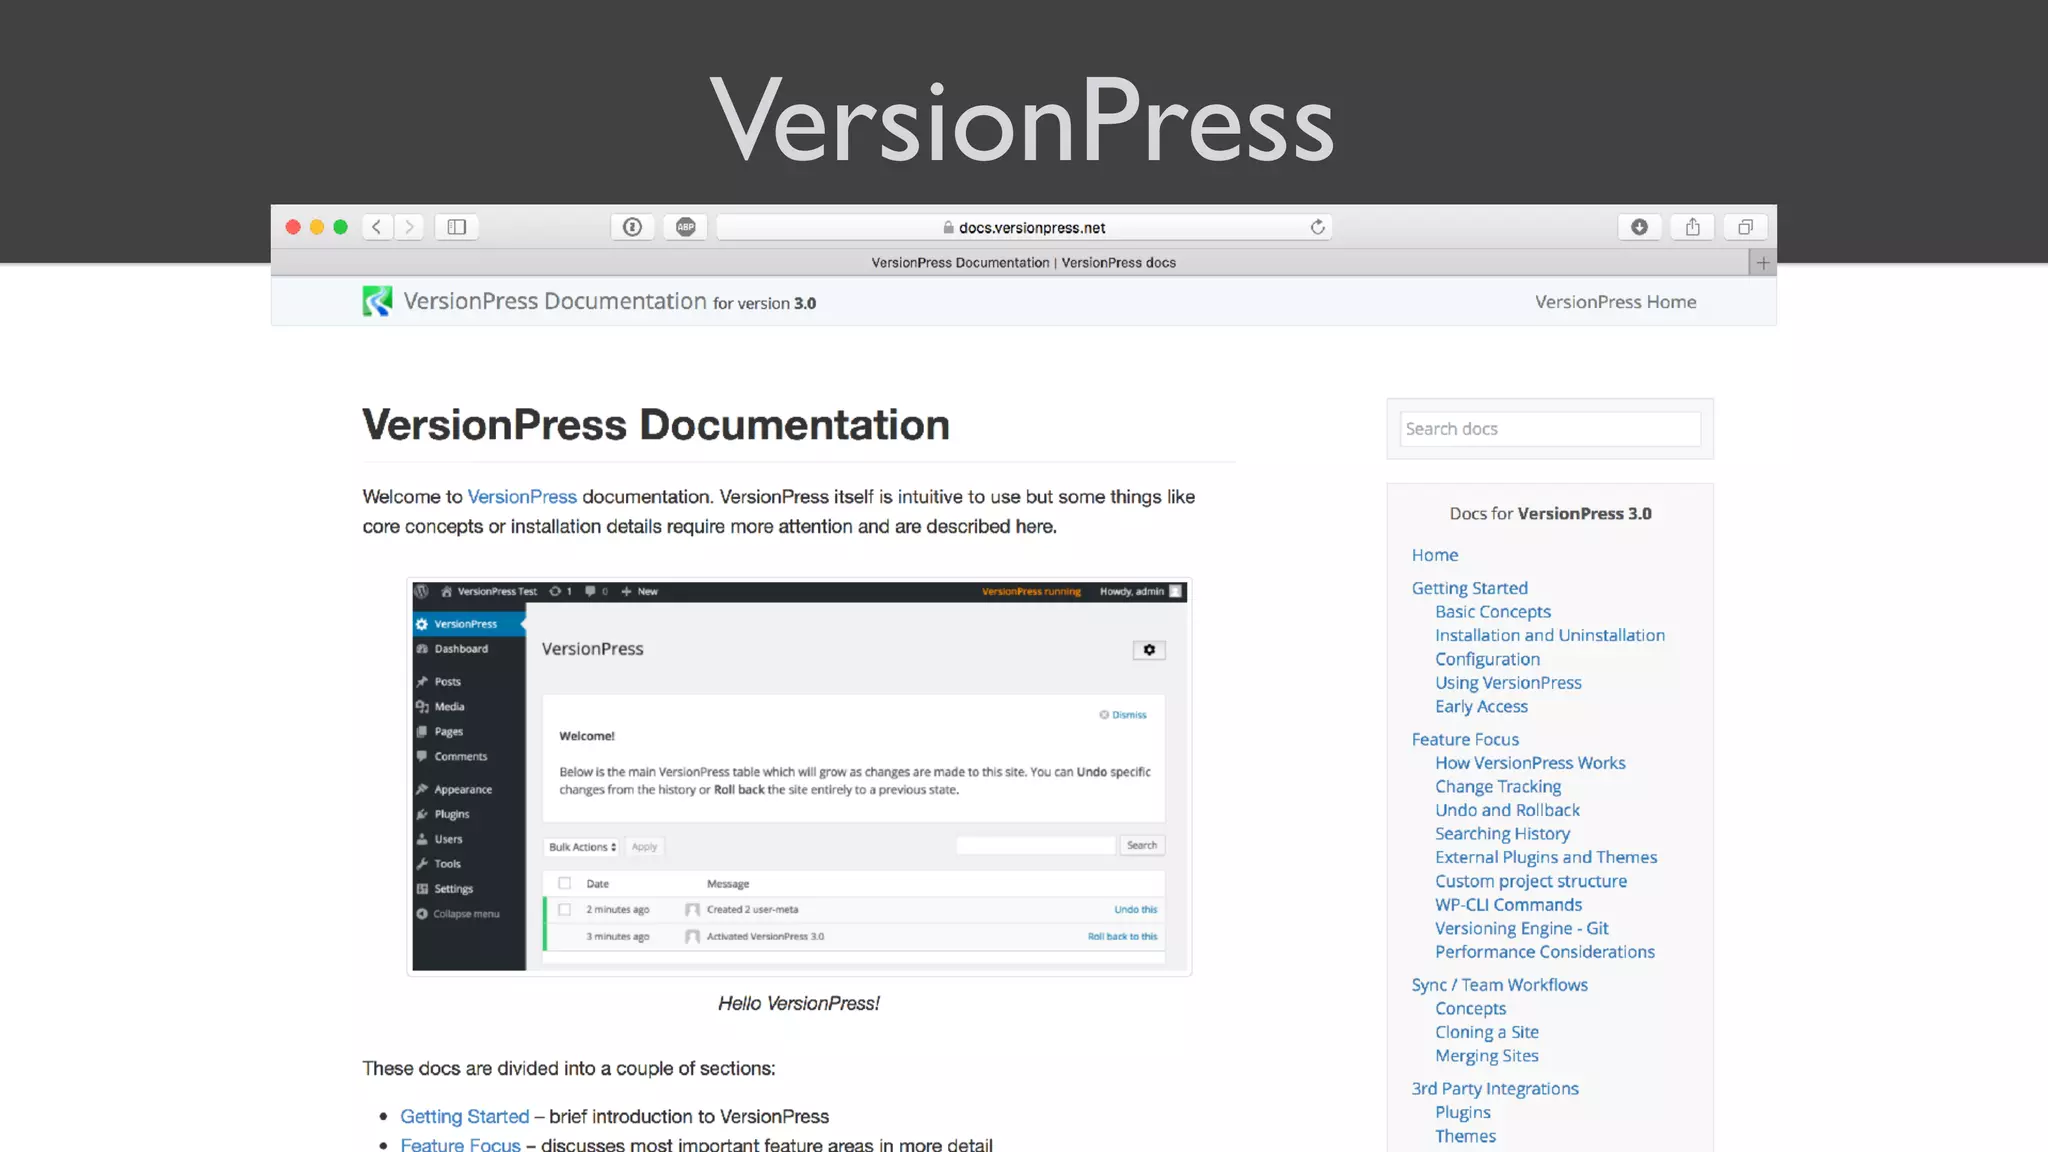
Task: Open the Themes integrations page
Action: pos(1465,1136)
